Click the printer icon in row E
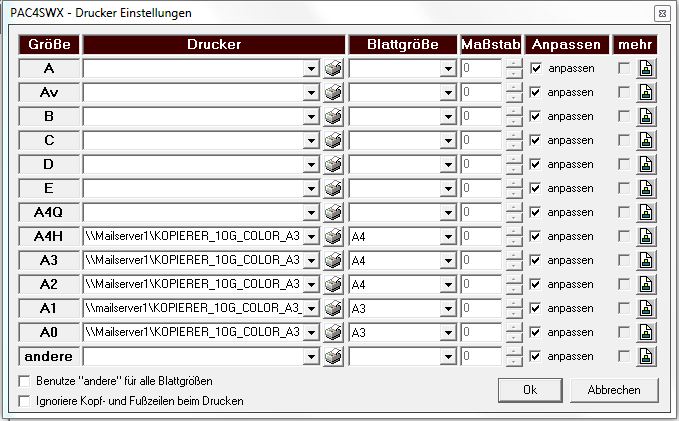This screenshot has width=679, height=421. (333, 188)
